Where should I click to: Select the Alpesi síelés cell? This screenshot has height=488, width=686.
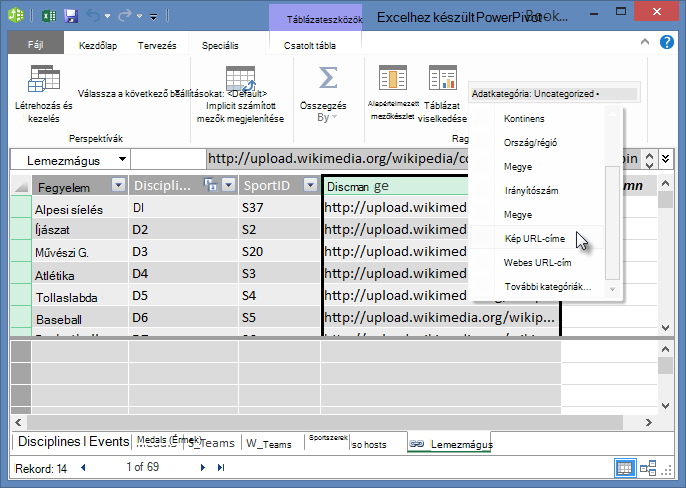[x=80, y=208]
